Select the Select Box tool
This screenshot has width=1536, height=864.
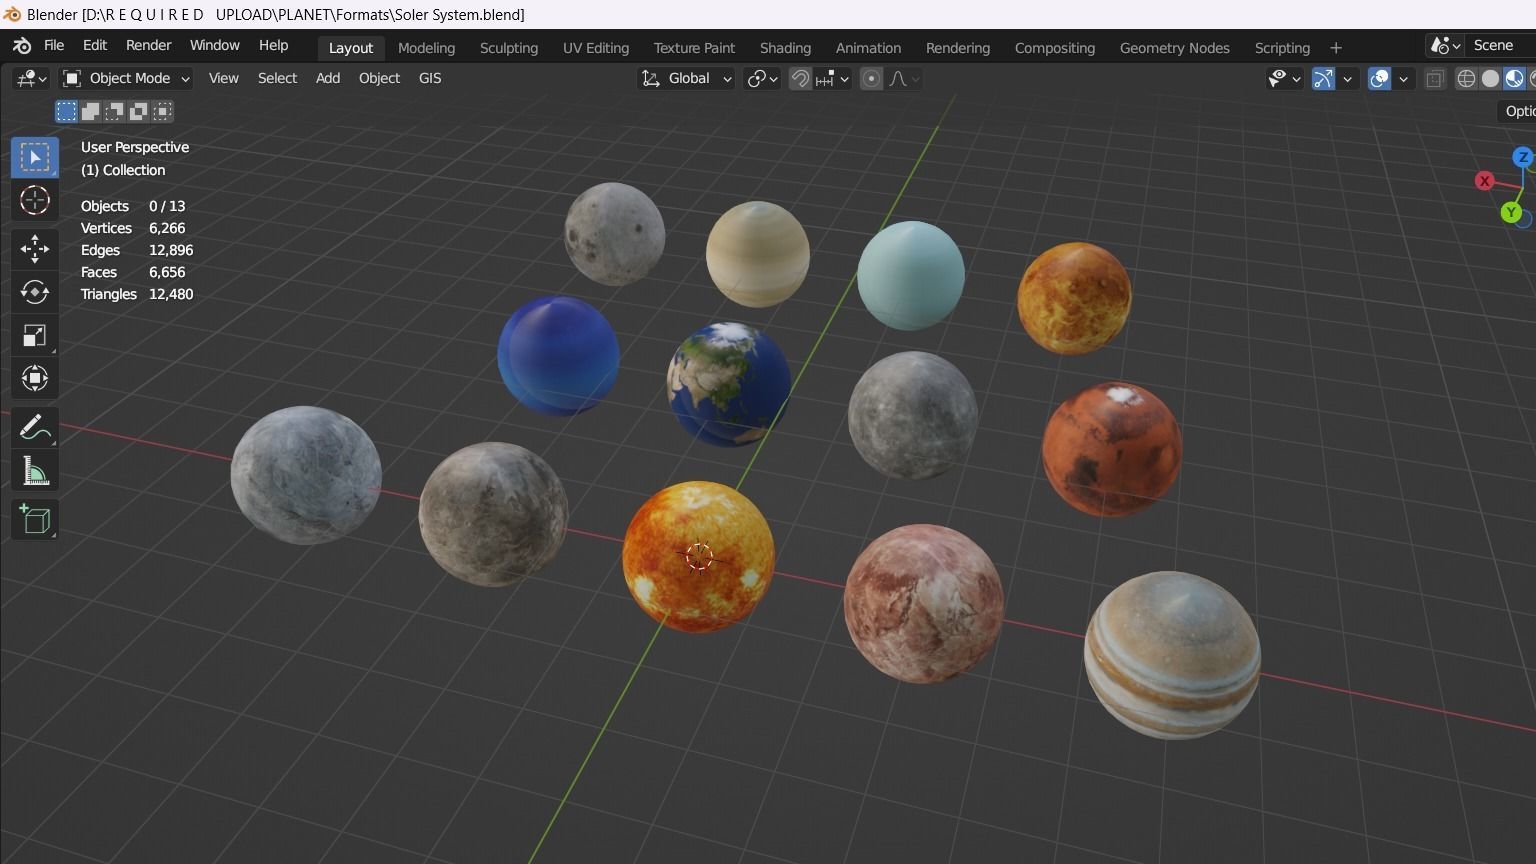[x=35, y=158]
